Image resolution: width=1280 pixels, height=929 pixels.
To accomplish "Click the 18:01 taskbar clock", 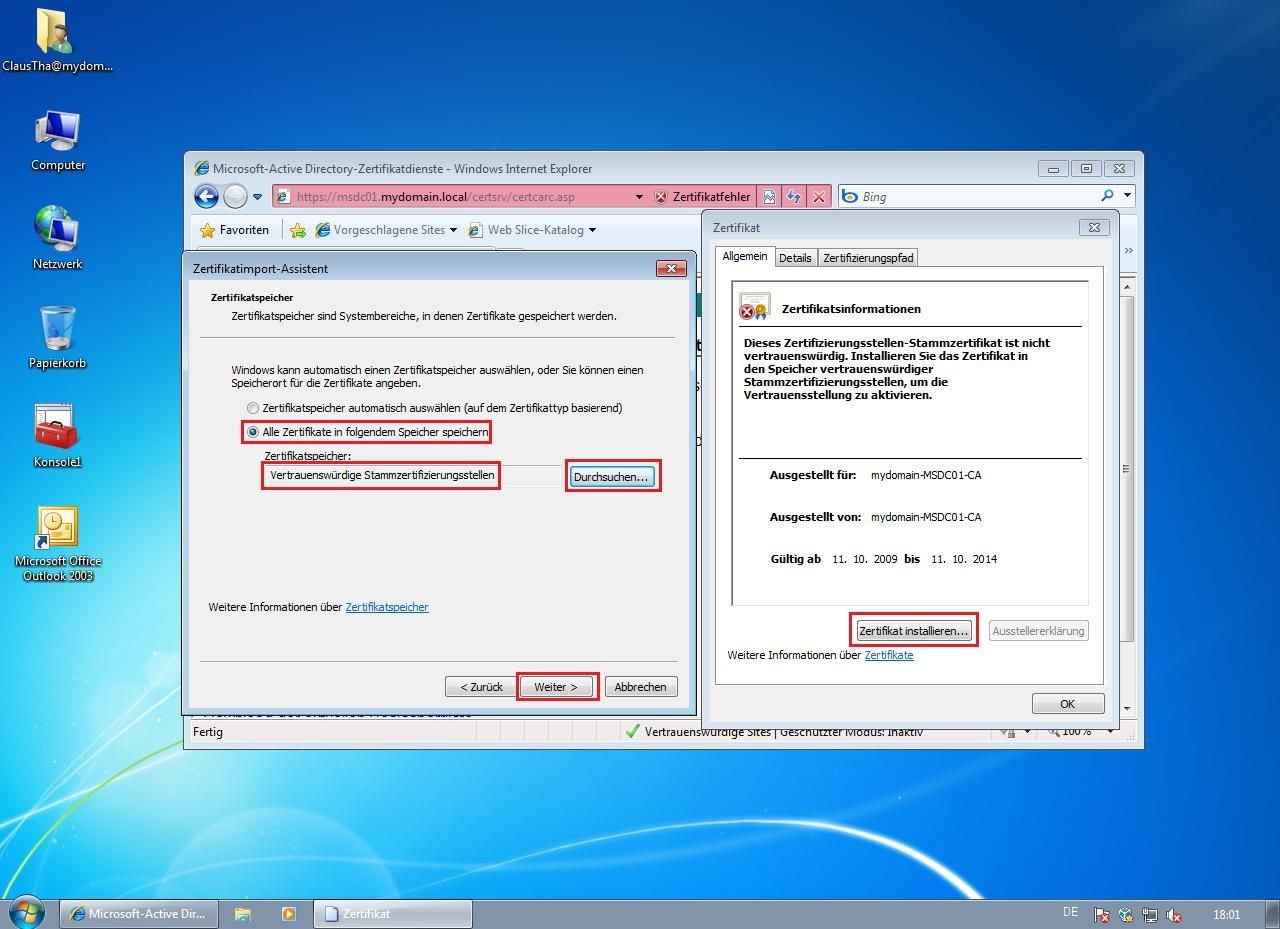I will [1226, 914].
